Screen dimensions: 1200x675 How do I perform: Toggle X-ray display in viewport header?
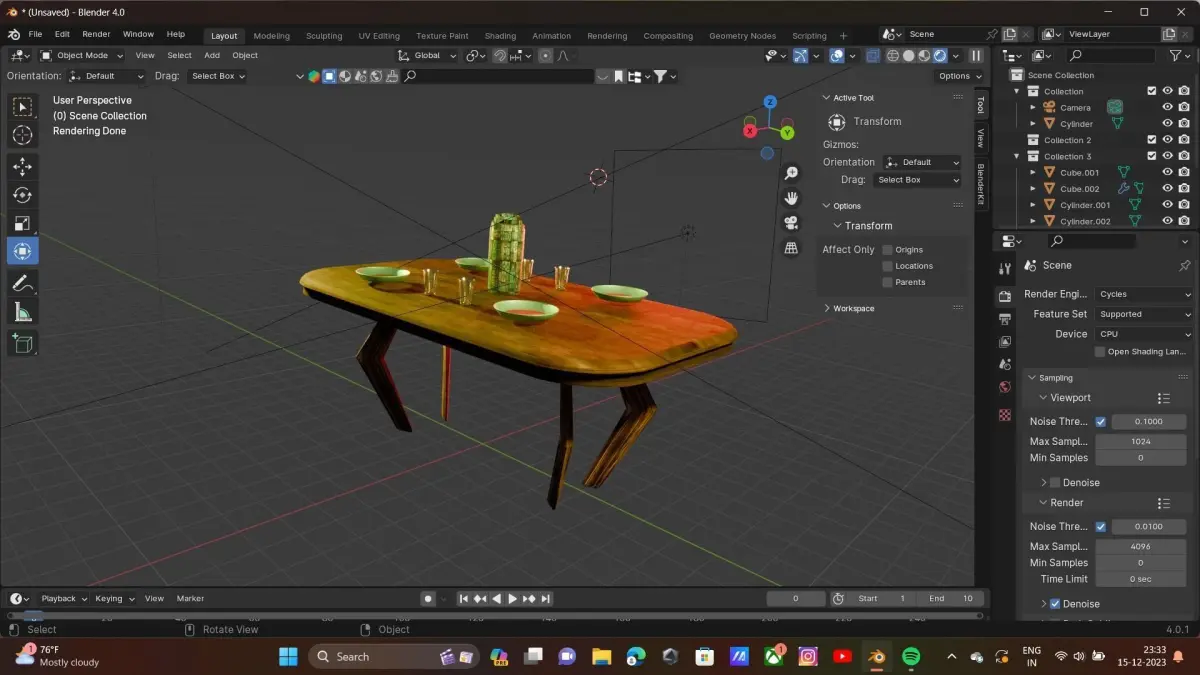(x=871, y=56)
